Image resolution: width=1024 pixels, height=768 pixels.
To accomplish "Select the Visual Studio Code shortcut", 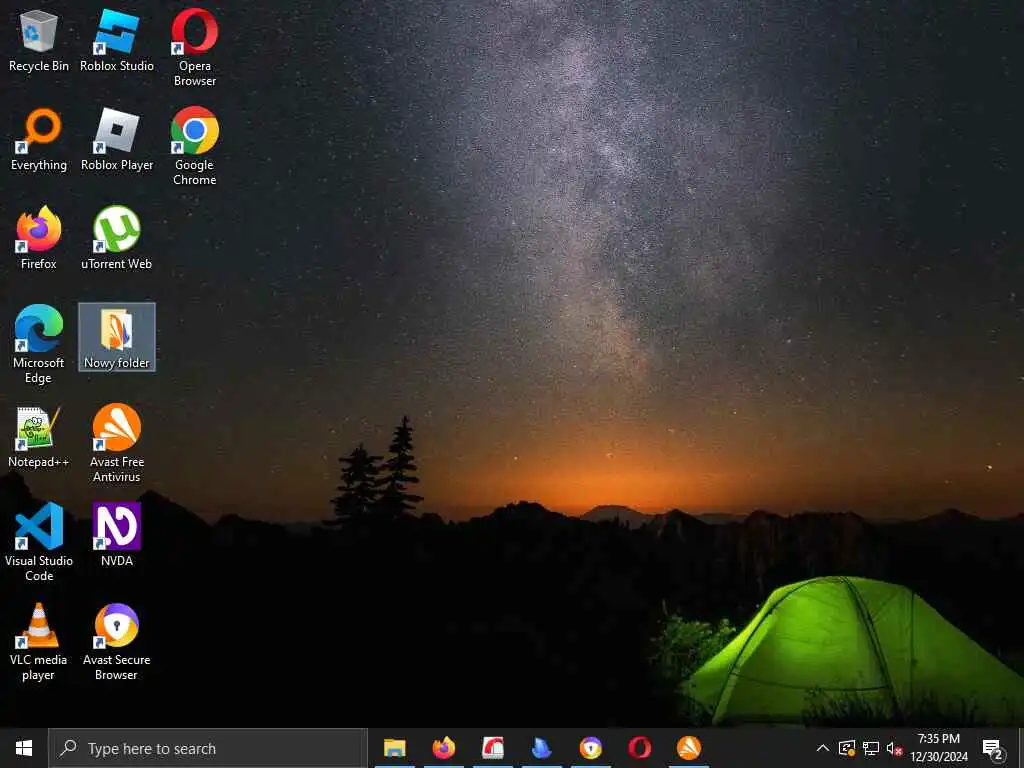I will (39, 542).
